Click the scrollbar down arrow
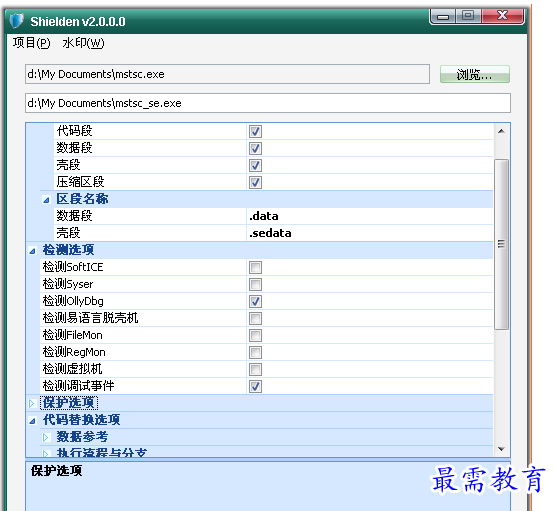 (x=501, y=449)
